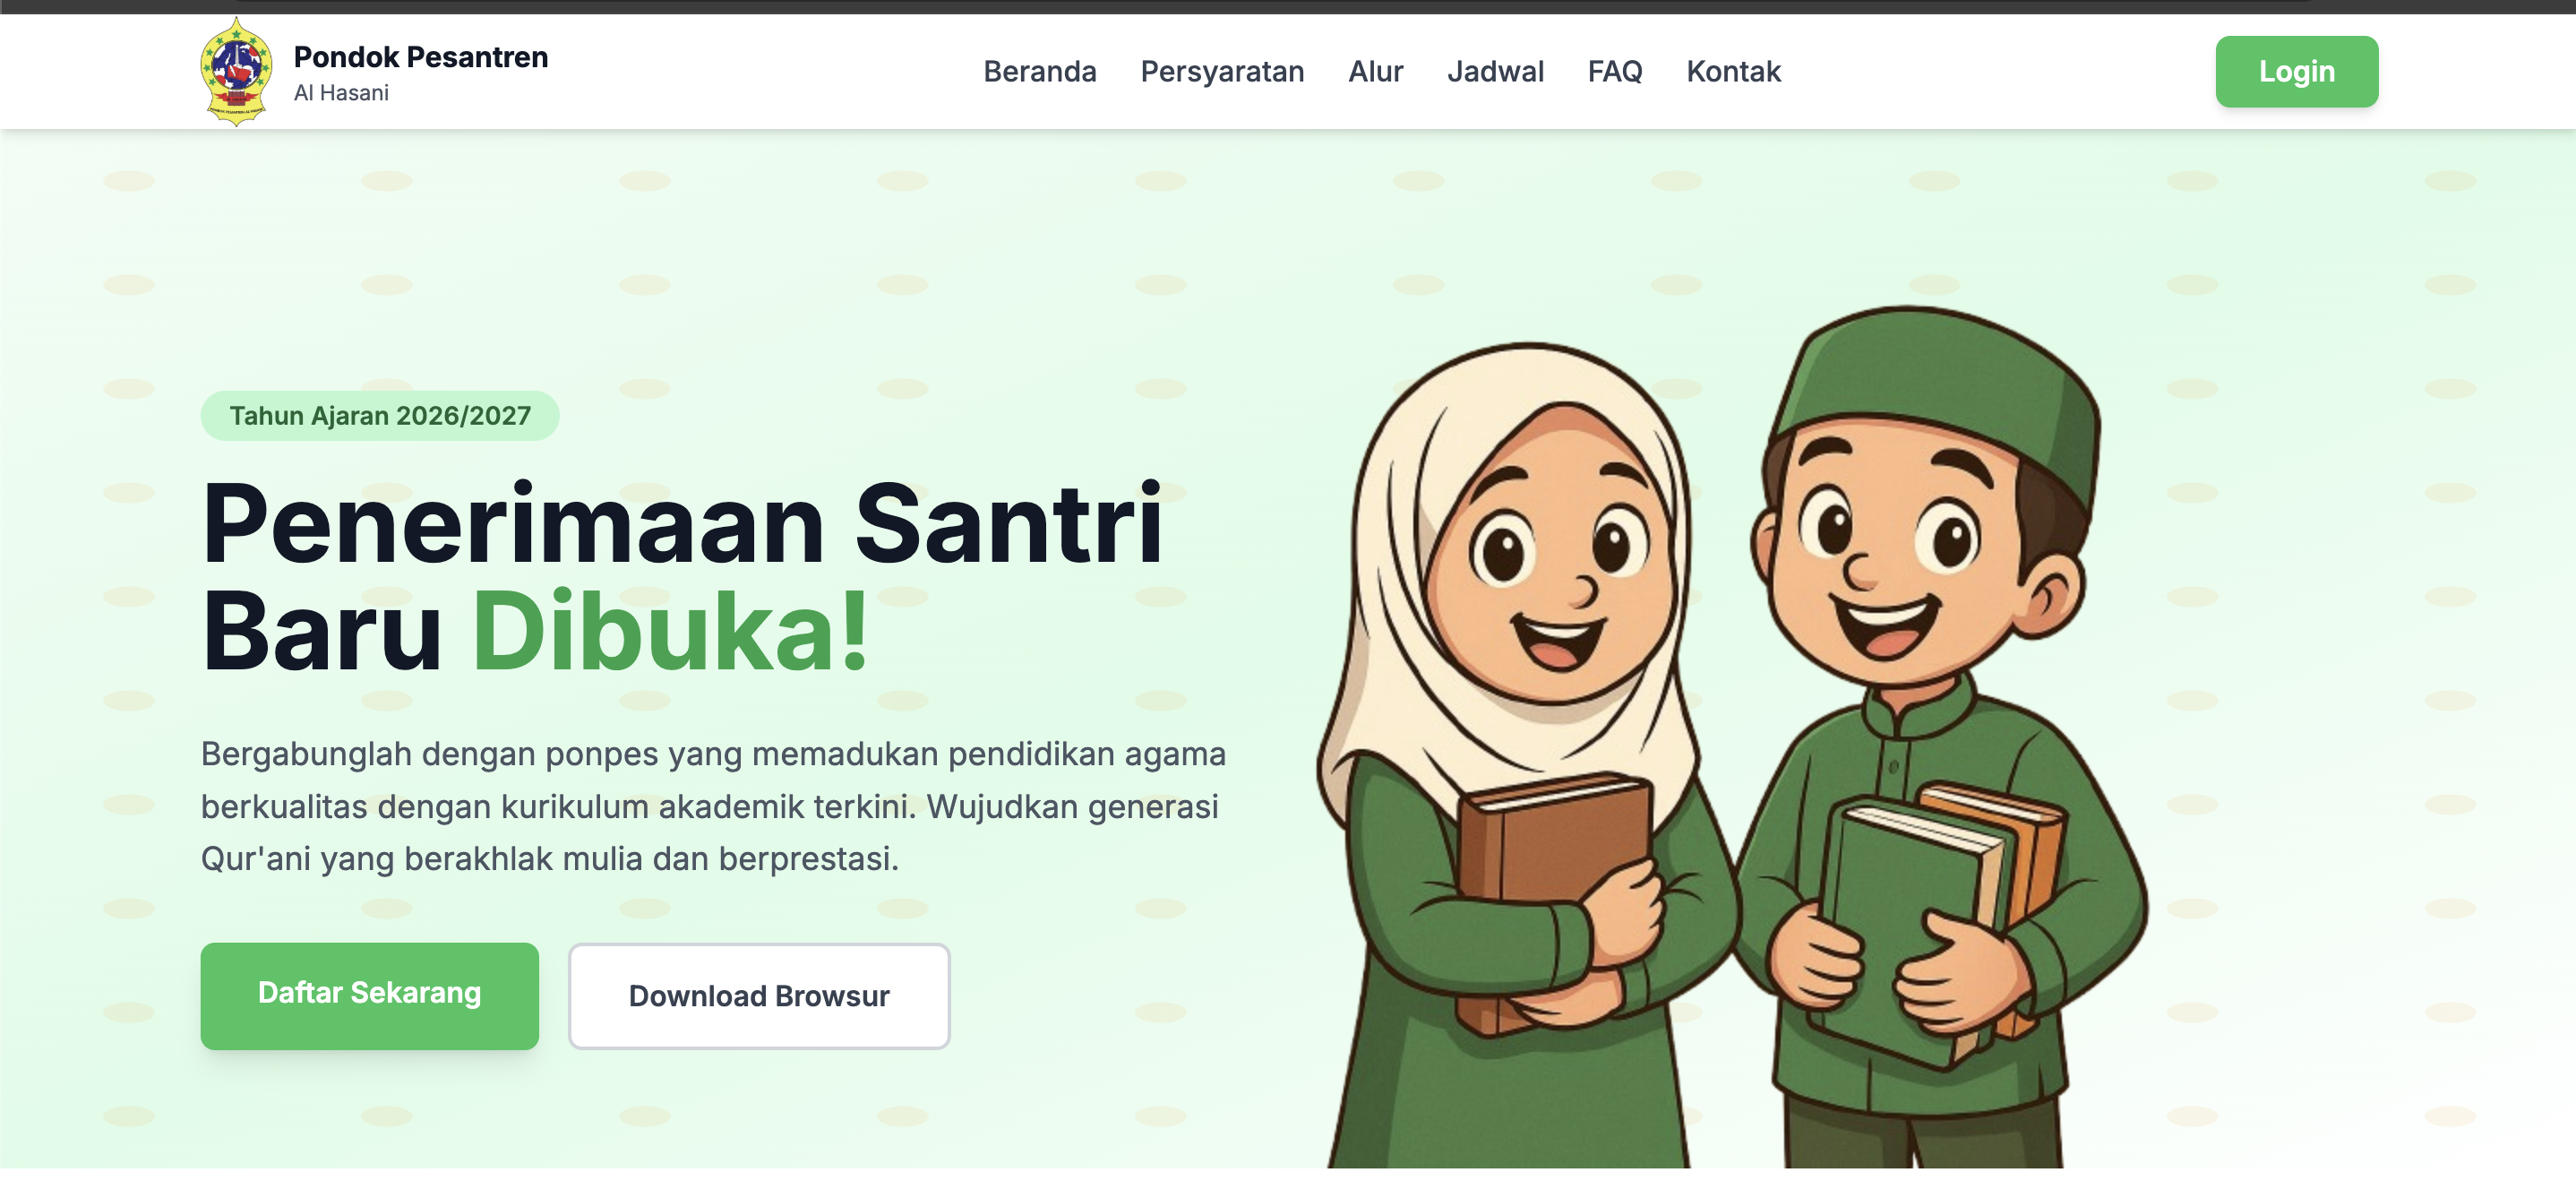Click the Bergabunglah description paragraph
The width and height of the screenshot is (2576, 1181).
(713, 806)
